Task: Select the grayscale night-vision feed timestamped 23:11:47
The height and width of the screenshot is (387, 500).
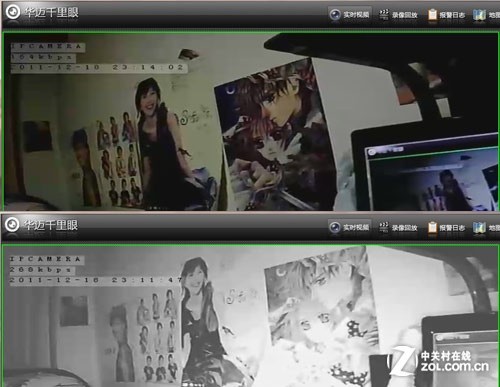Action: [251, 316]
